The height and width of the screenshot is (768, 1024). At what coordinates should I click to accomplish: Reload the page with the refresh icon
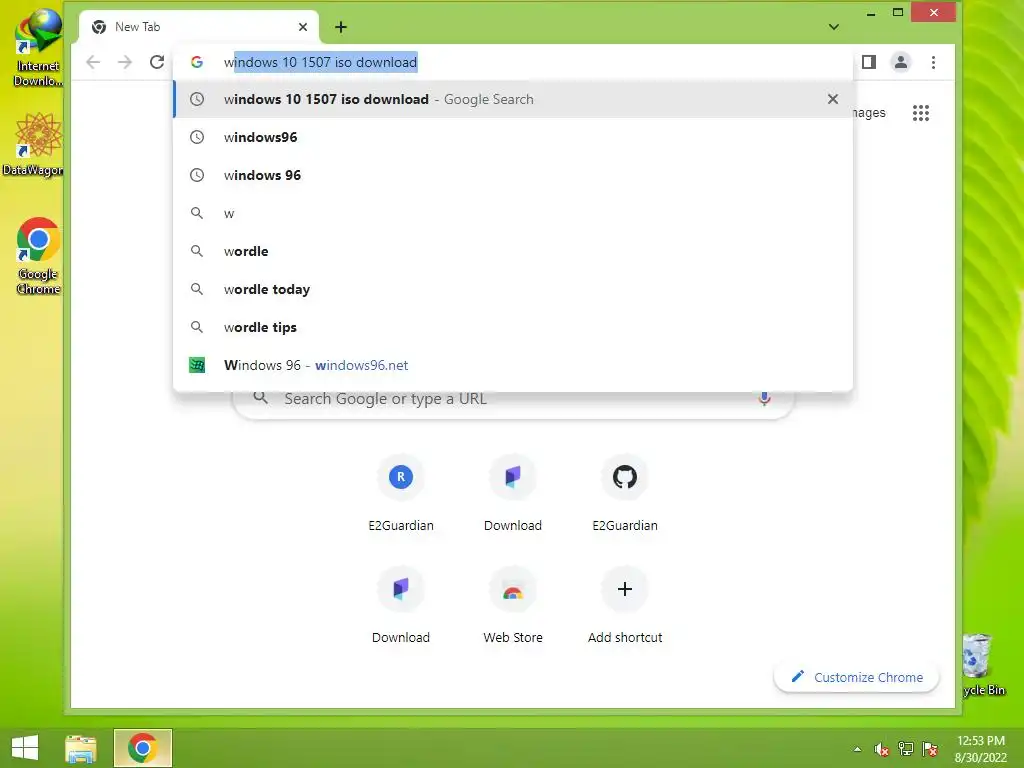(x=157, y=62)
